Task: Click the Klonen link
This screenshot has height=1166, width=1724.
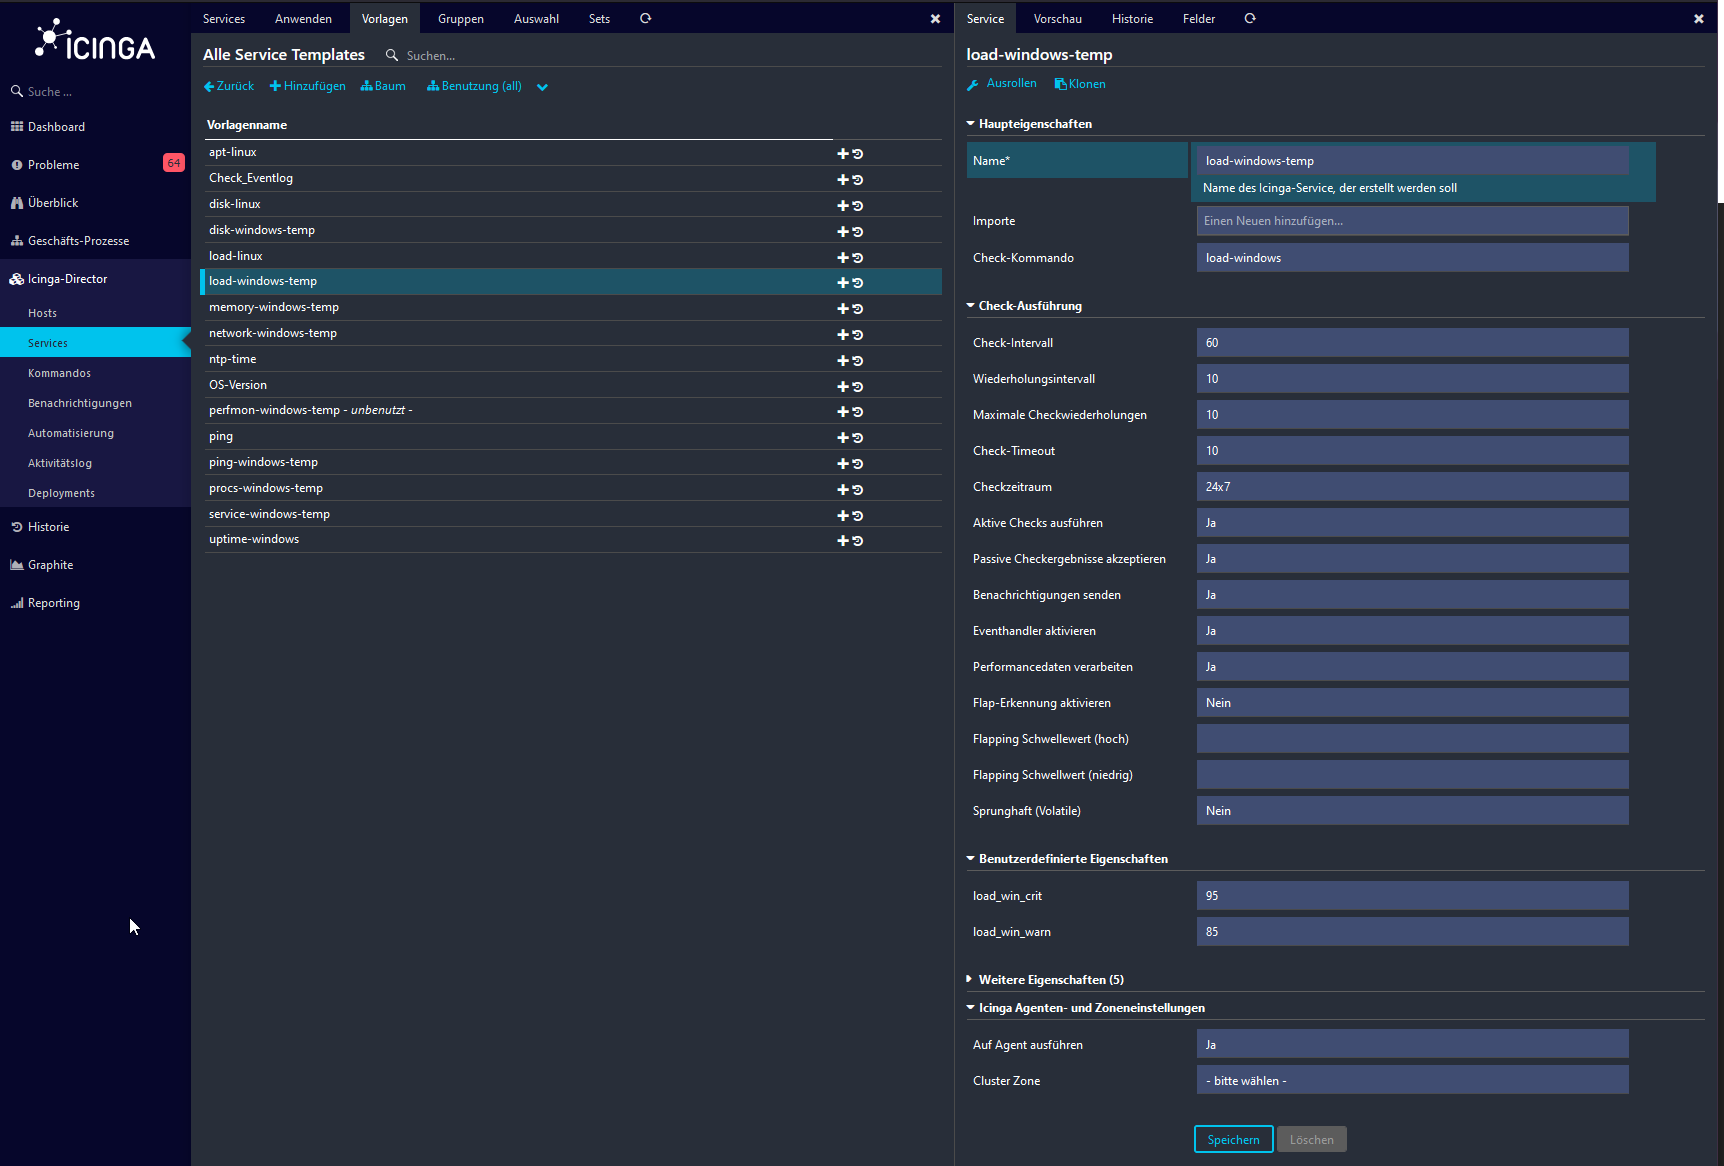Action: (x=1080, y=84)
